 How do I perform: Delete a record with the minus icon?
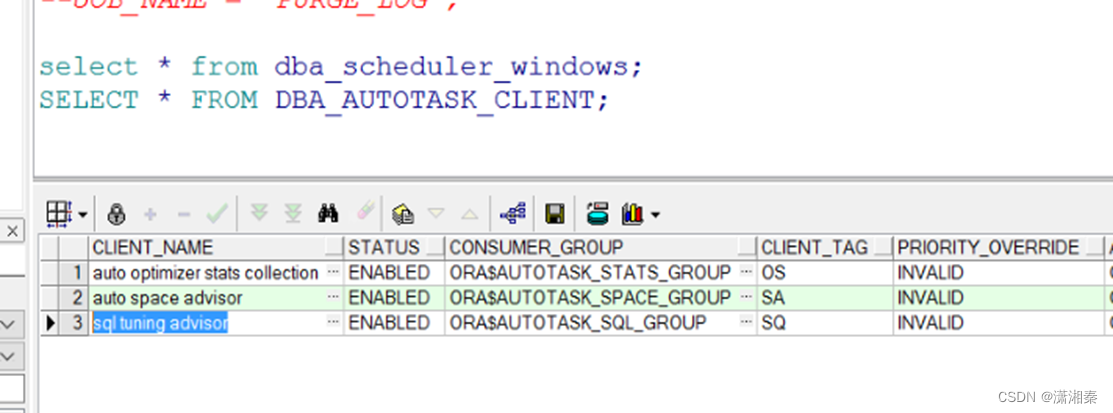(x=184, y=214)
